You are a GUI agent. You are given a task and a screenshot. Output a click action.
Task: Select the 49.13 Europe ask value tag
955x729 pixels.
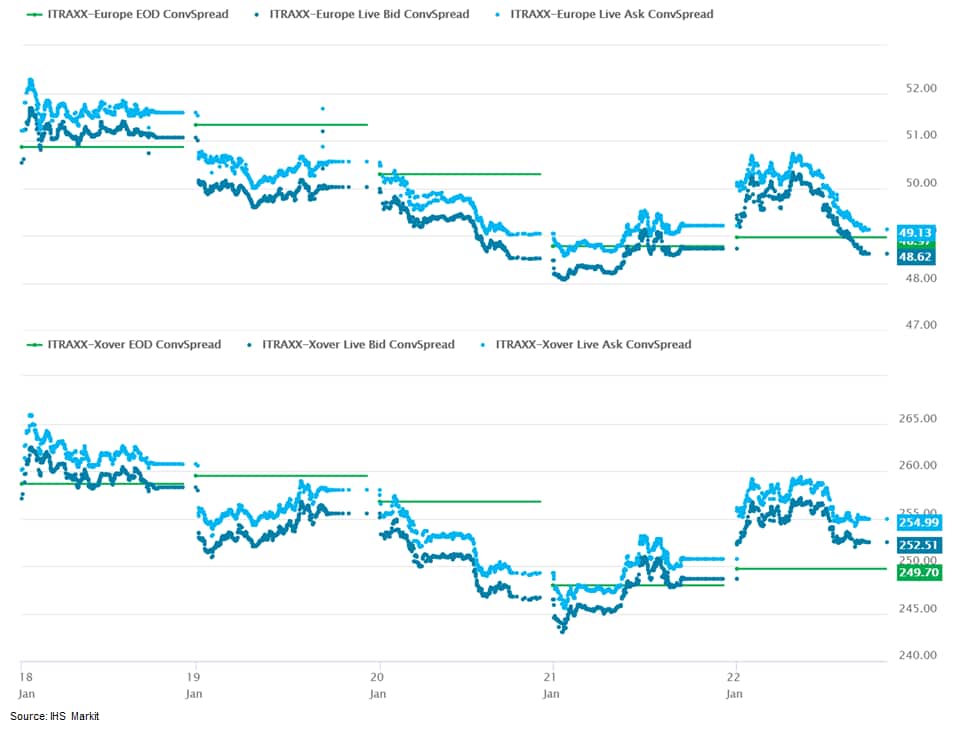point(916,232)
